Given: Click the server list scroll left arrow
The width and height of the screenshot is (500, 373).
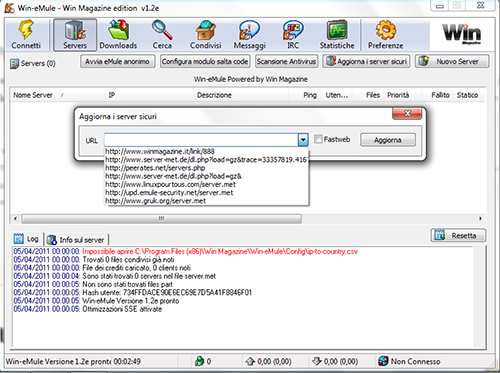Looking at the screenshot, I should click(x=15, y=219).
